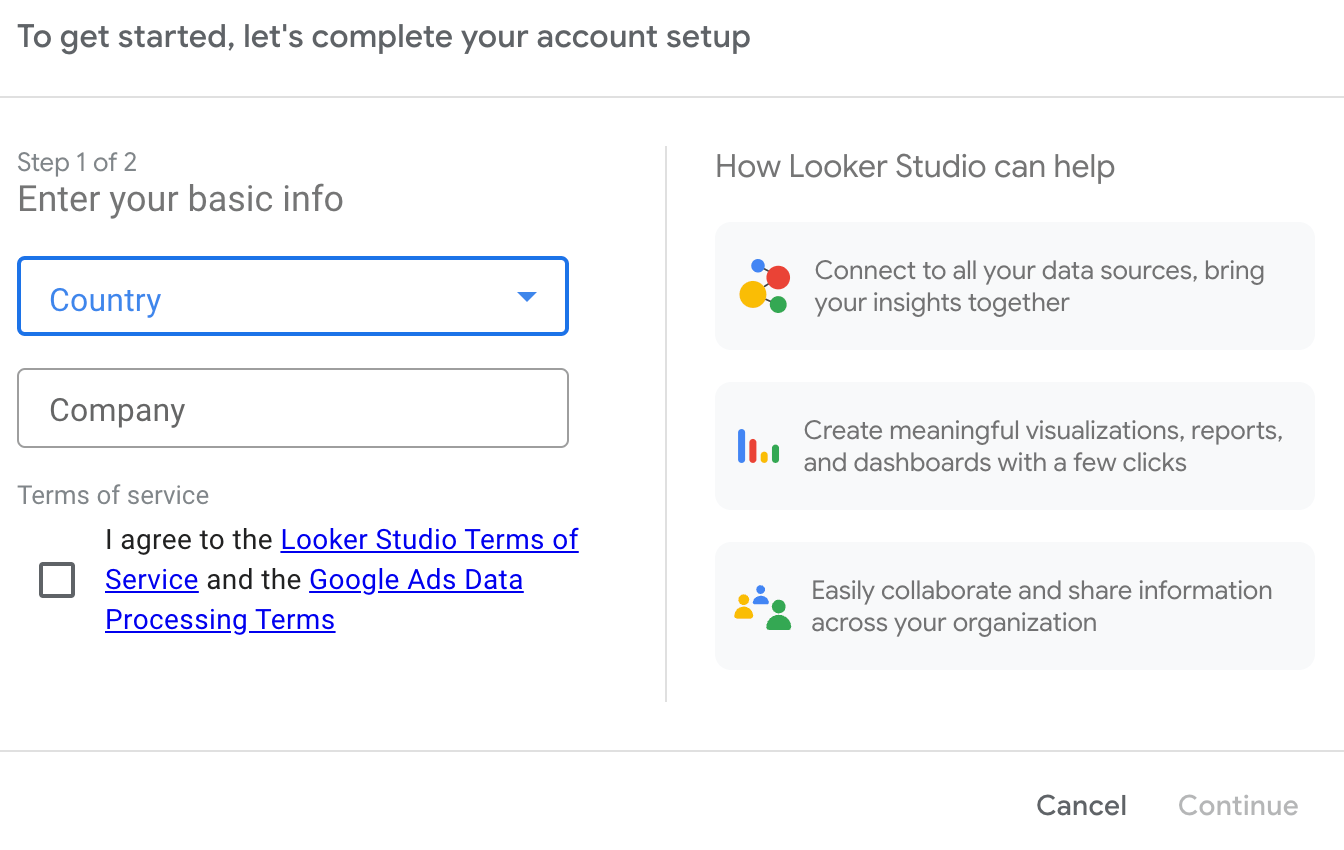Screen dimensions: 1344x850
Task: Click the colorful bar chart visualizations icon
Action: [758, 446]
